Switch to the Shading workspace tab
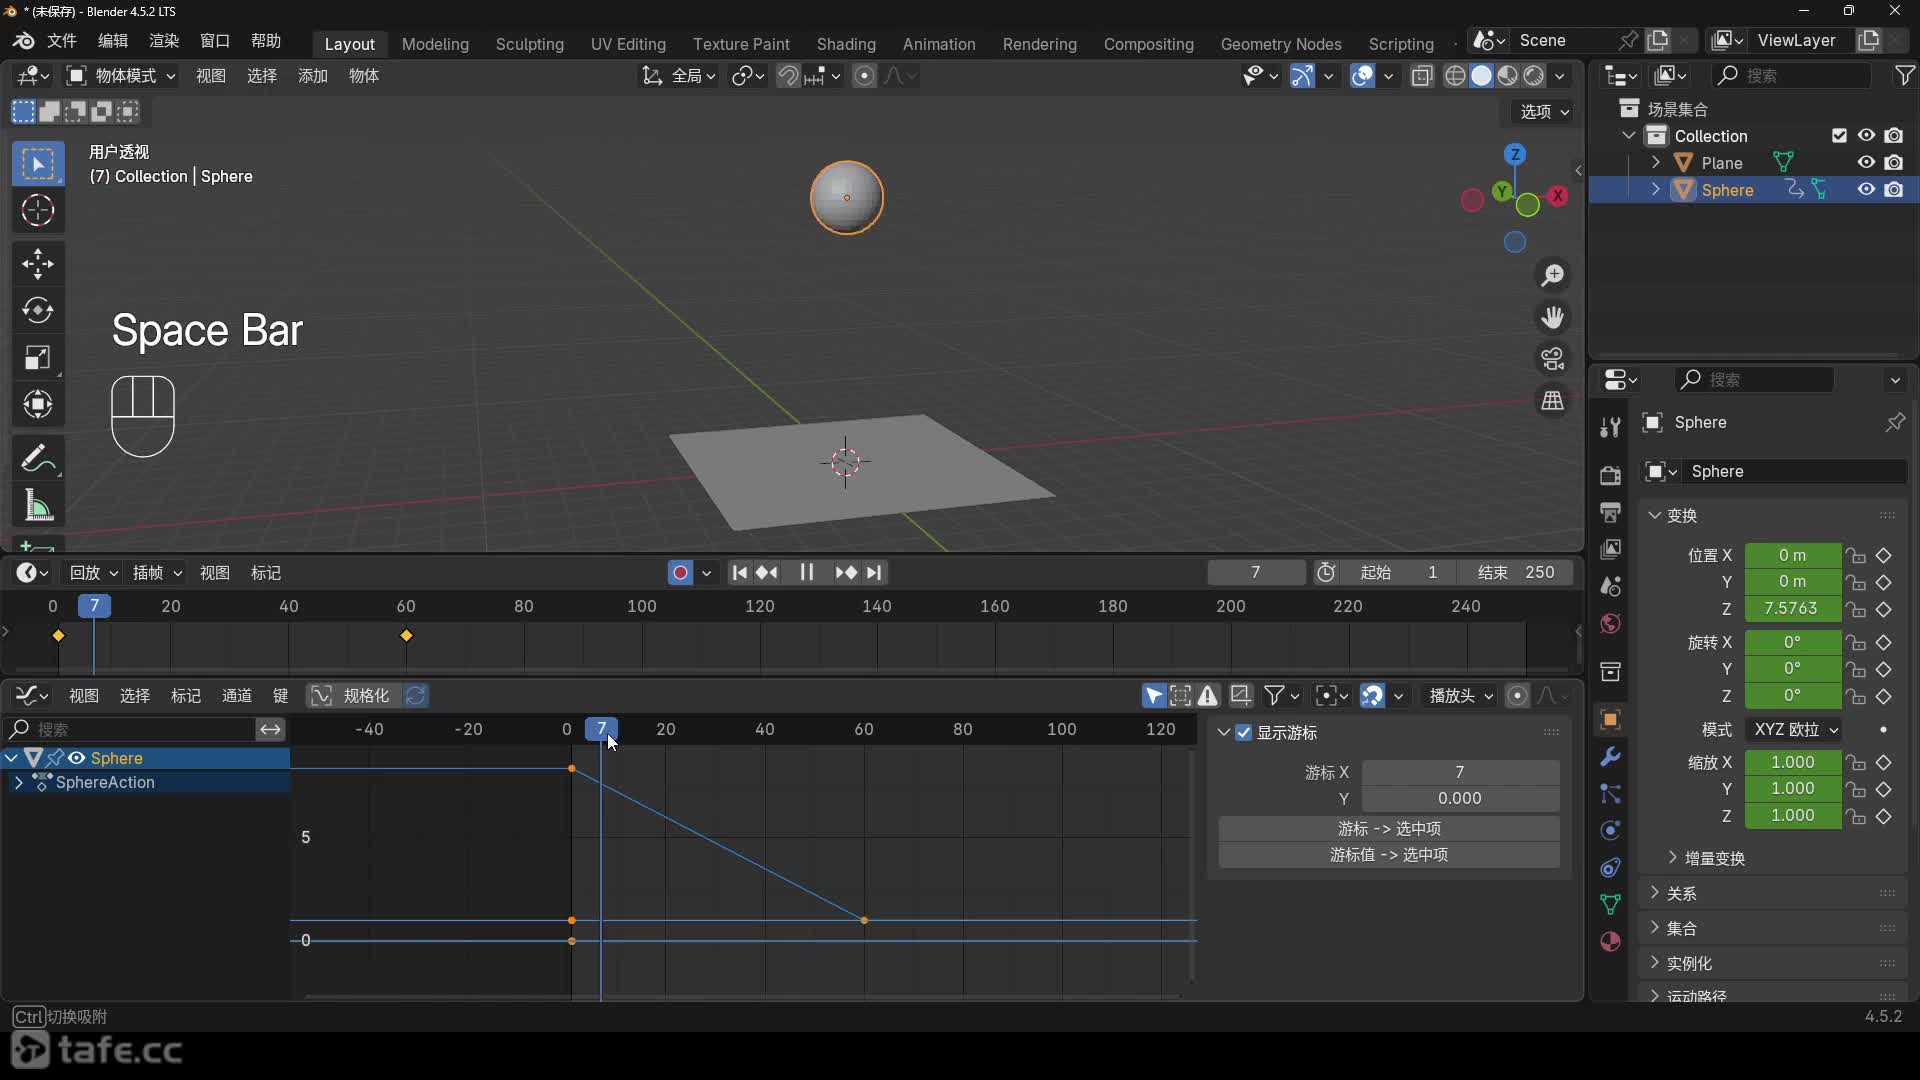Image resolution: width=1920 pixels, height=1080 pixels. [x=845, y=44]
